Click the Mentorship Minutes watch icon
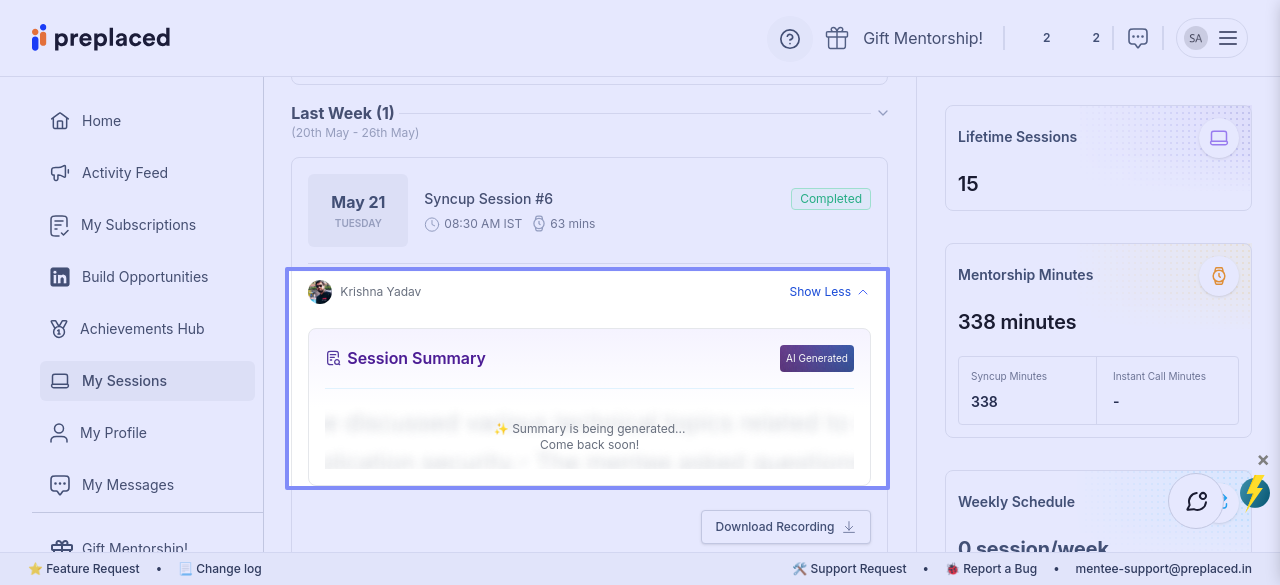This screenshot has height=585, width=1280. (x=1218, y=276)
